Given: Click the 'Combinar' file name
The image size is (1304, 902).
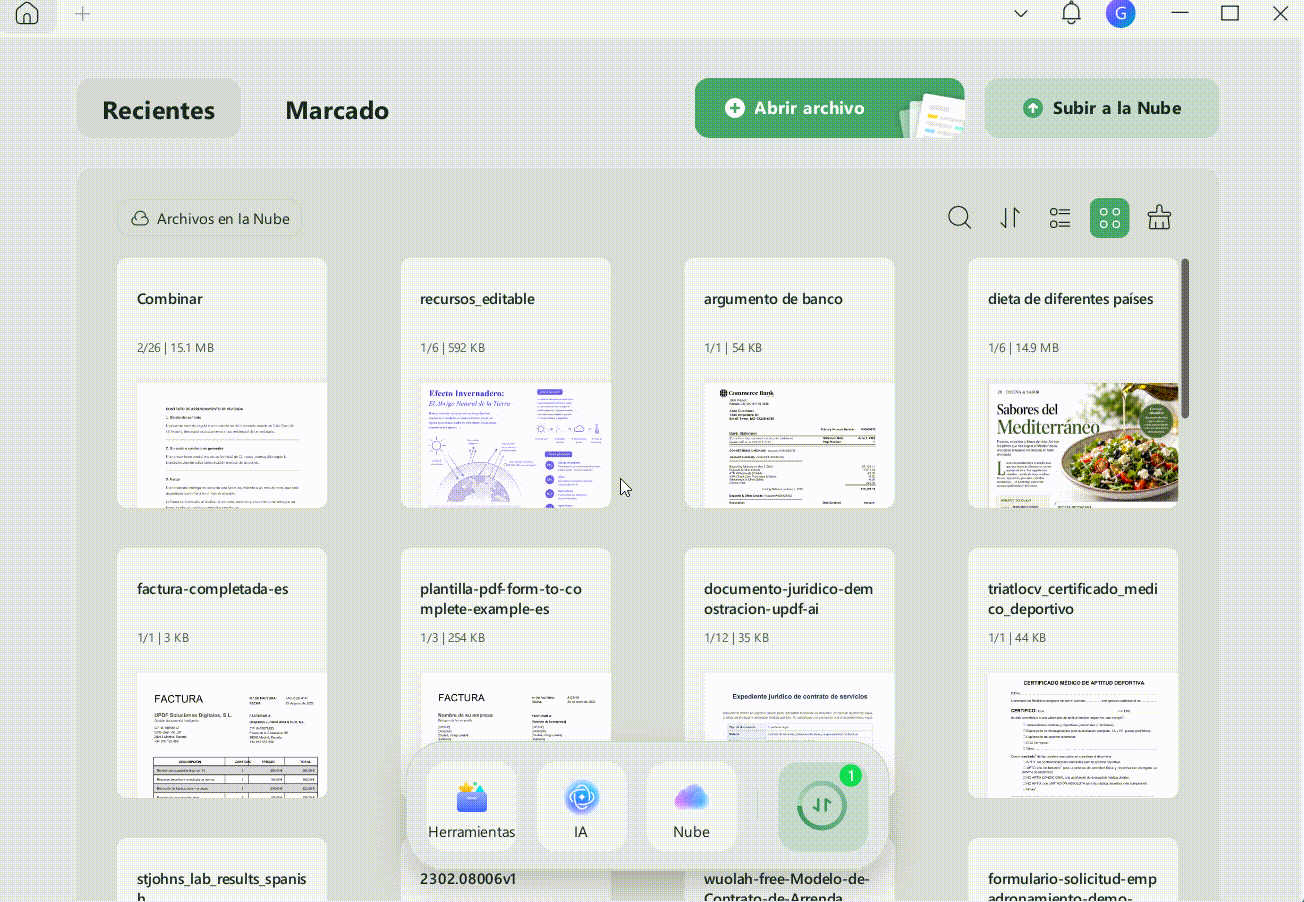Looking at the screenshot, I should pos(170,299).
